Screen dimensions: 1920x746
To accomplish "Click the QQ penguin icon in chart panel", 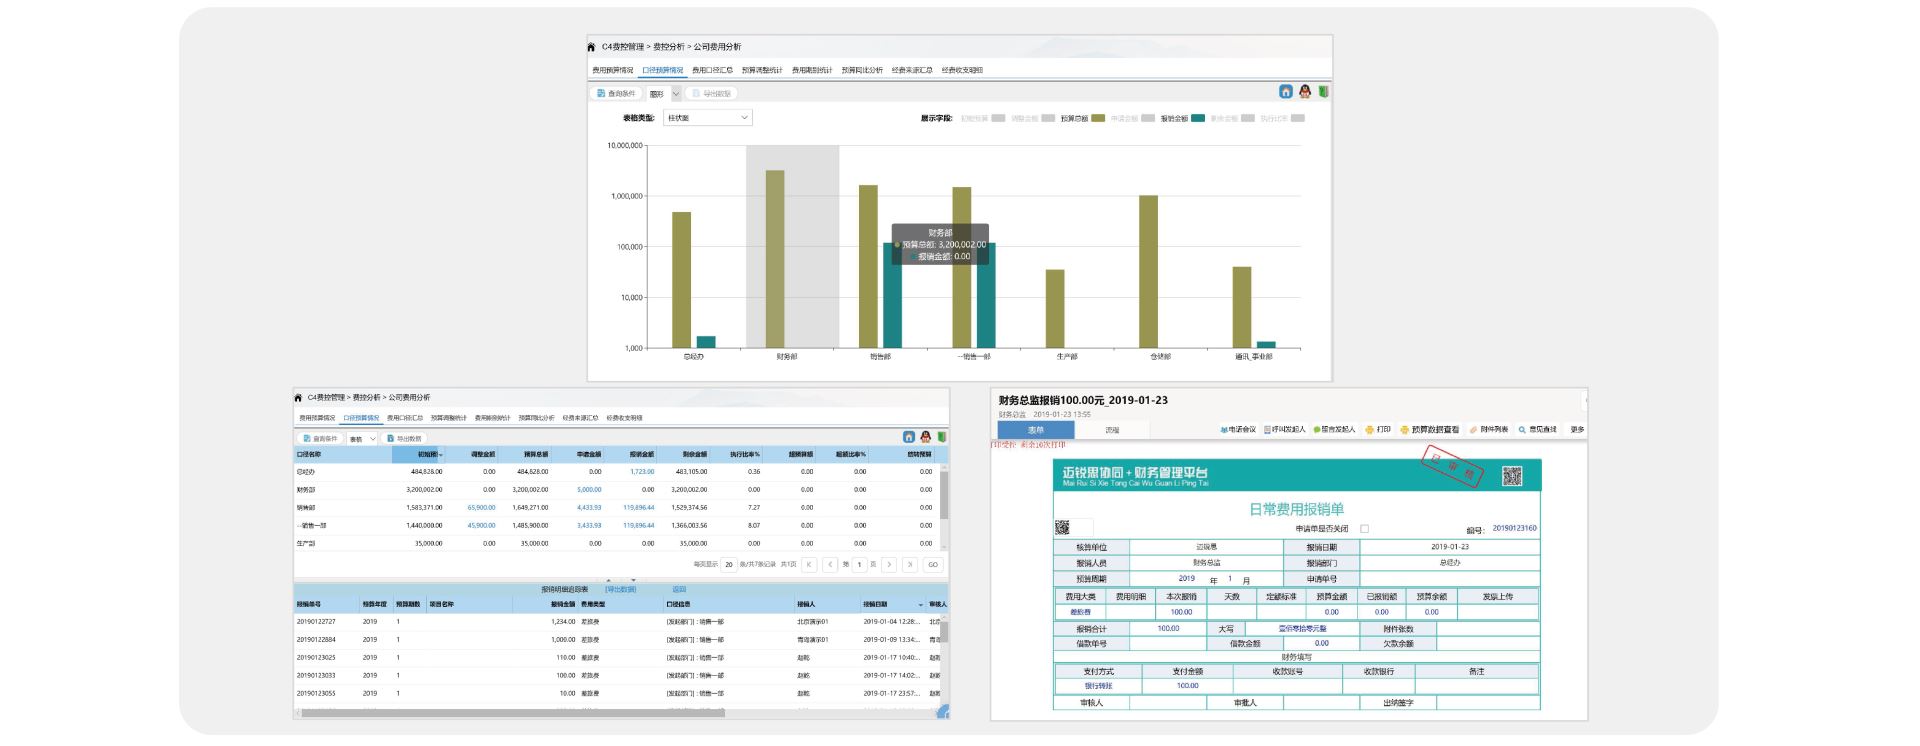I will click(1304, 92).
